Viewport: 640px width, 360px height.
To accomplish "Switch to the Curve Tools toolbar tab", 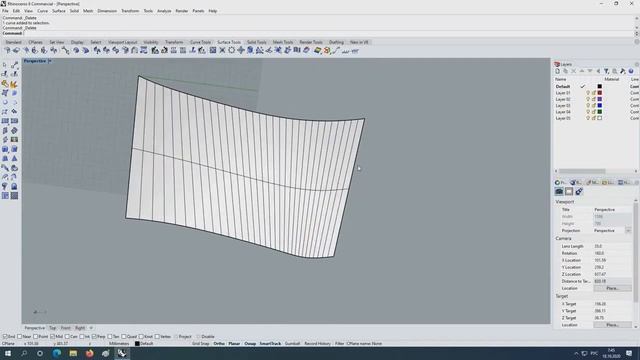I will [200, 42].
